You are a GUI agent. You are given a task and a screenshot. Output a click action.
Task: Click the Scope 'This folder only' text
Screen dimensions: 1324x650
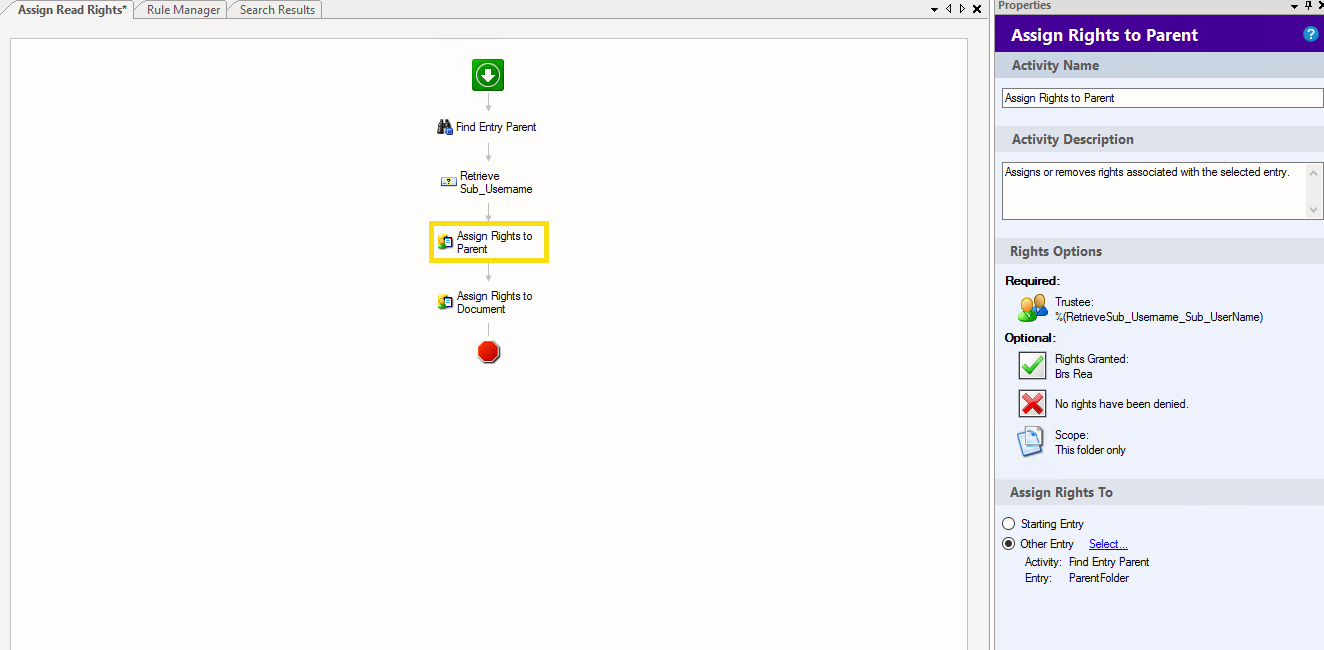[x=1090, y=450]
